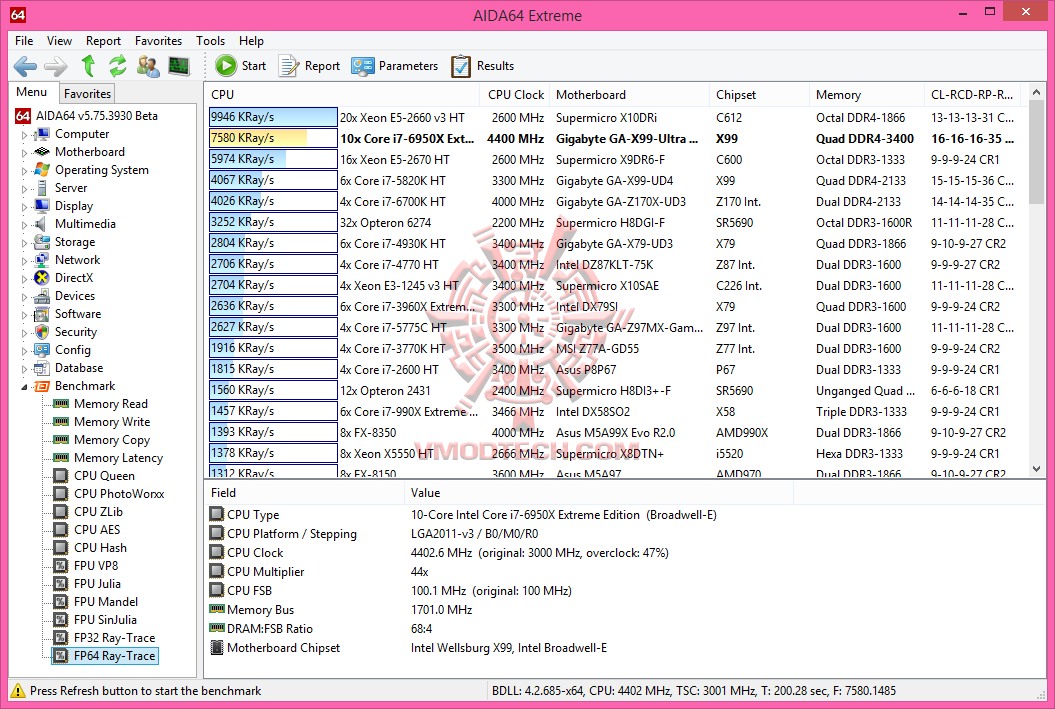Click the green Up arrow icon
The height and width of the screenshot is (709, 1055).
[88, 66]
